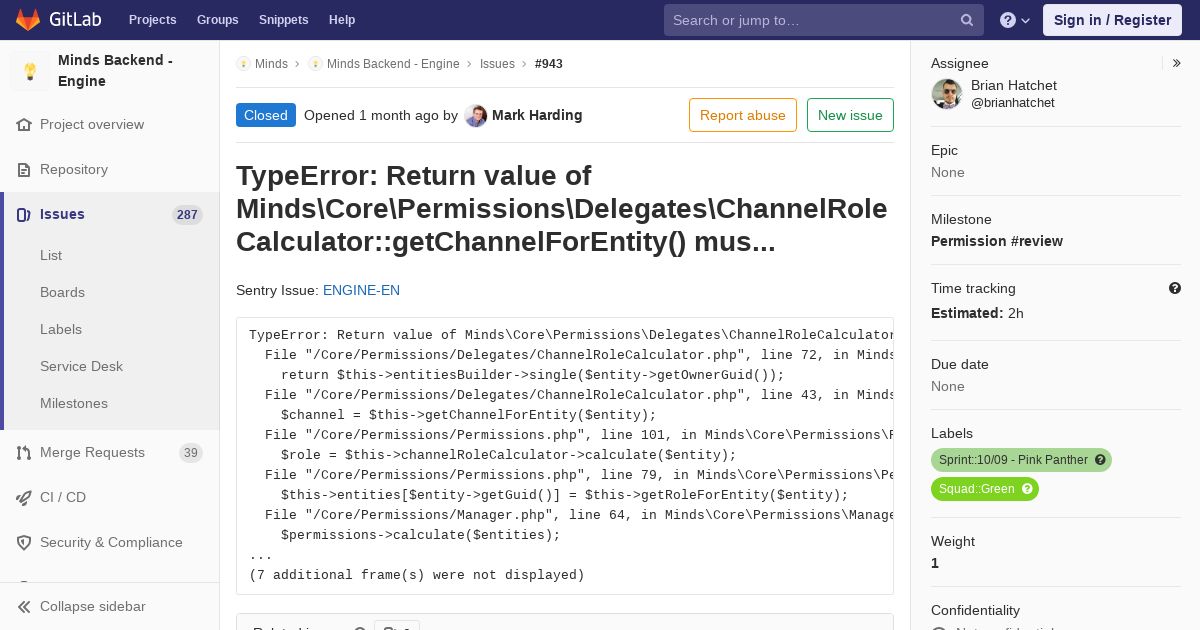Go to Service Desk submenu
1200x630 pixels.
pos(81,366)
